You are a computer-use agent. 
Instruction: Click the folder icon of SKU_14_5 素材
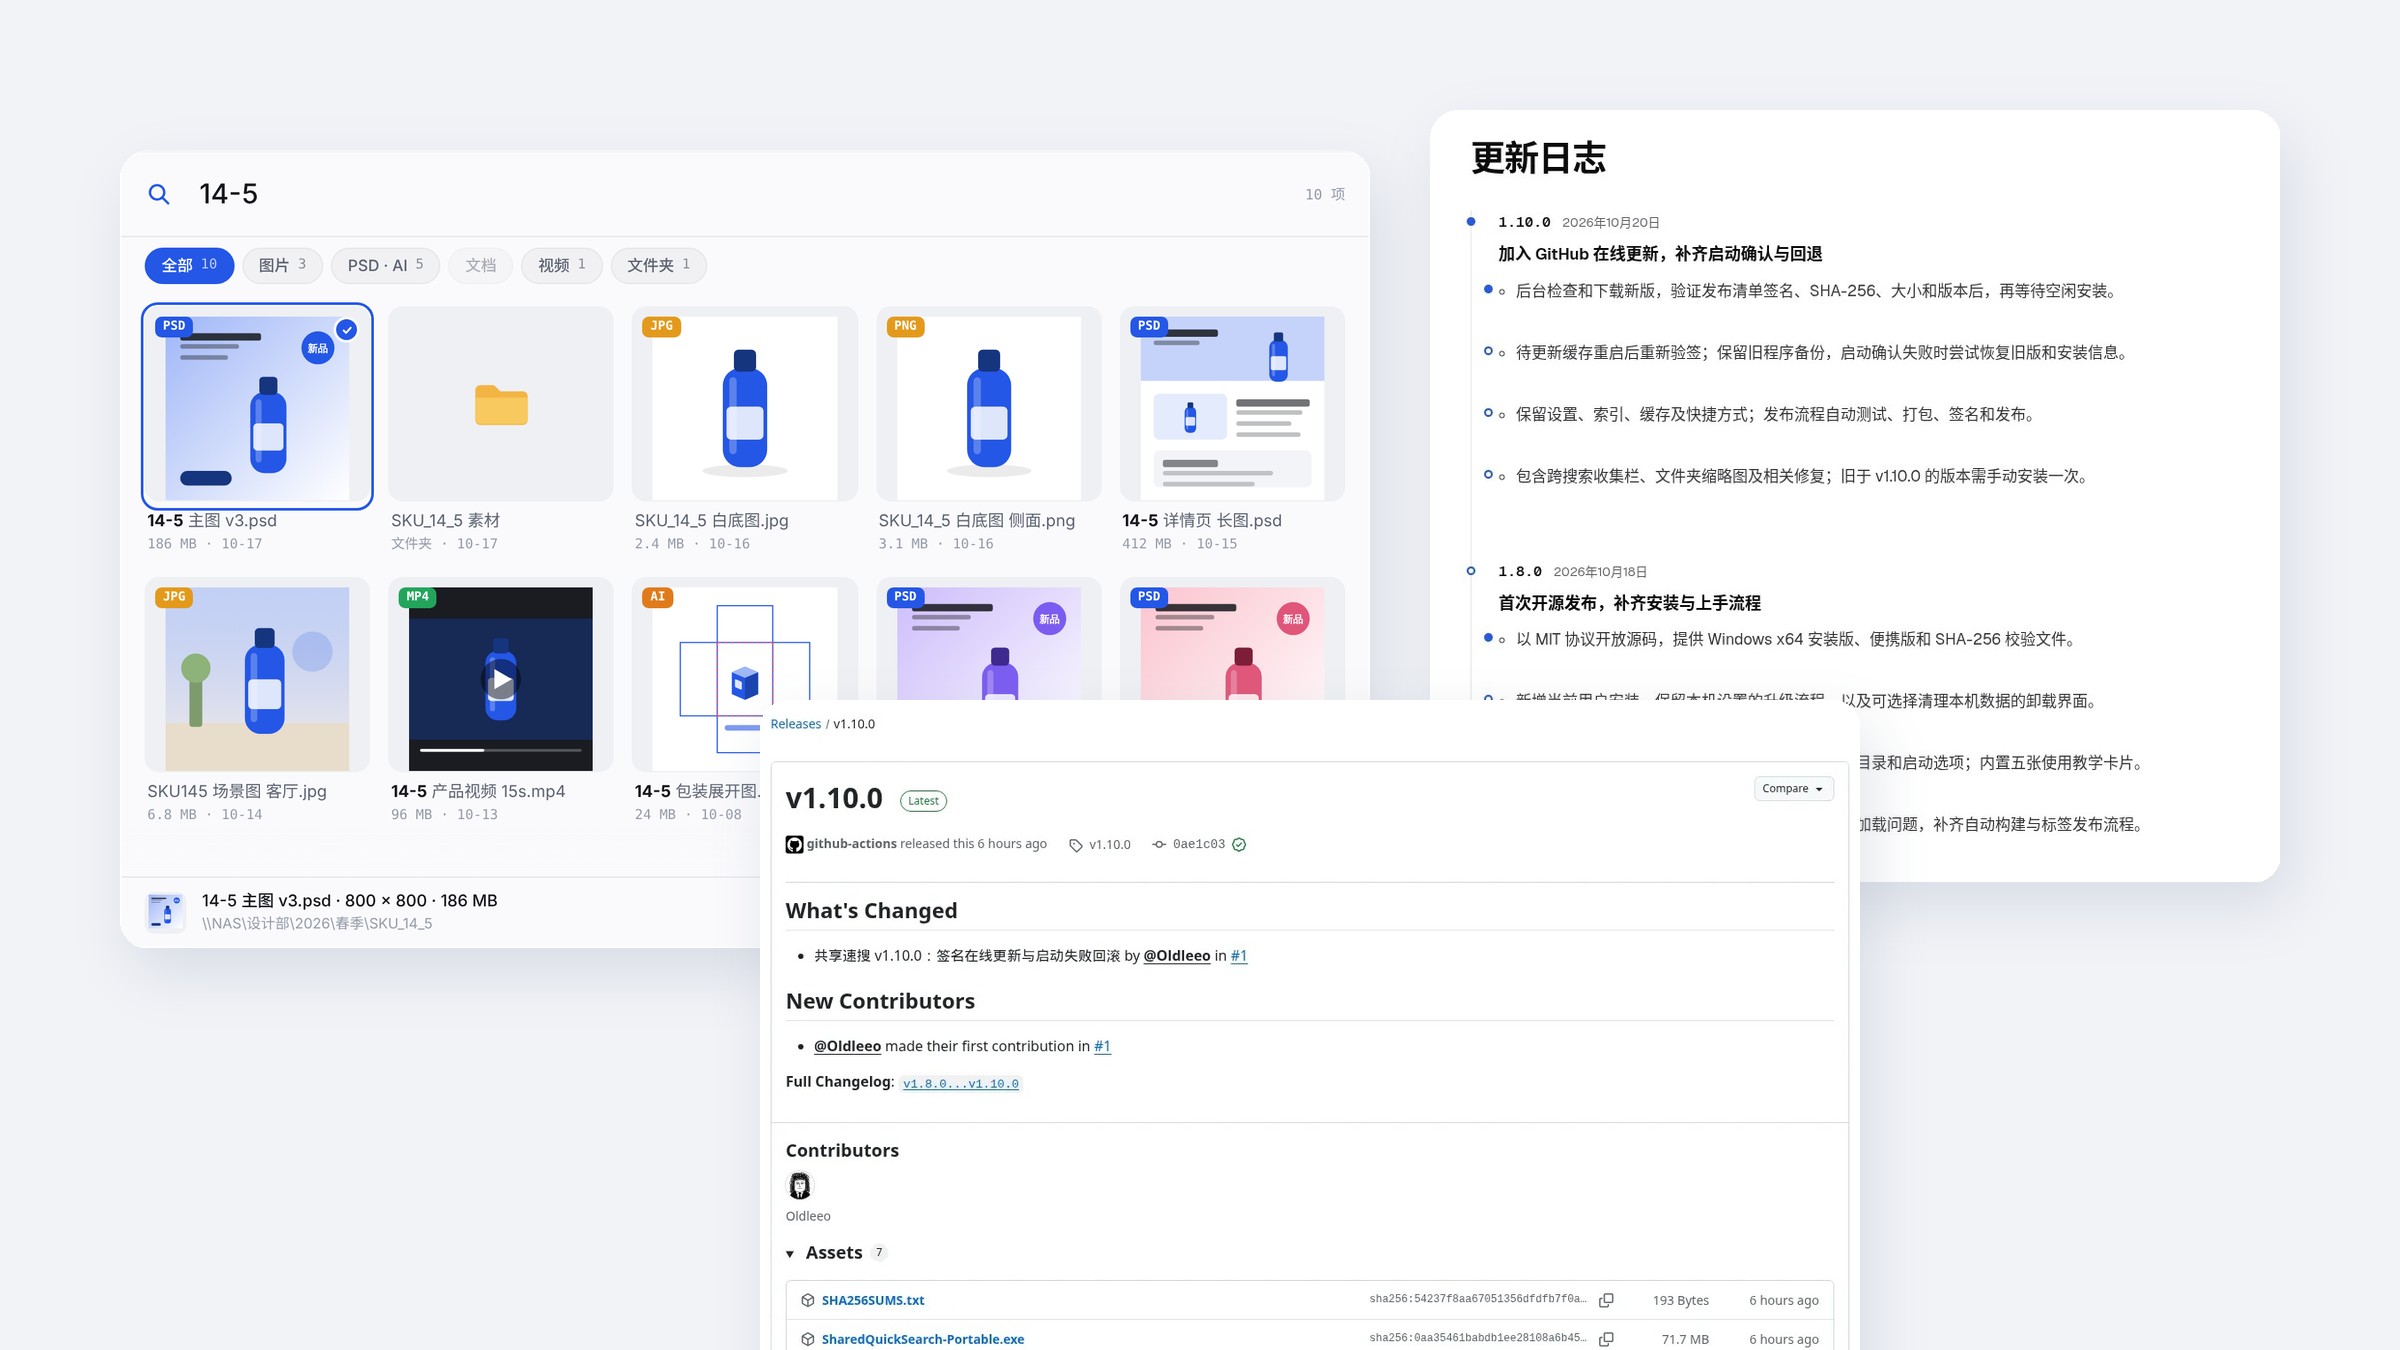pyautogui.click(x=501, y=405)
